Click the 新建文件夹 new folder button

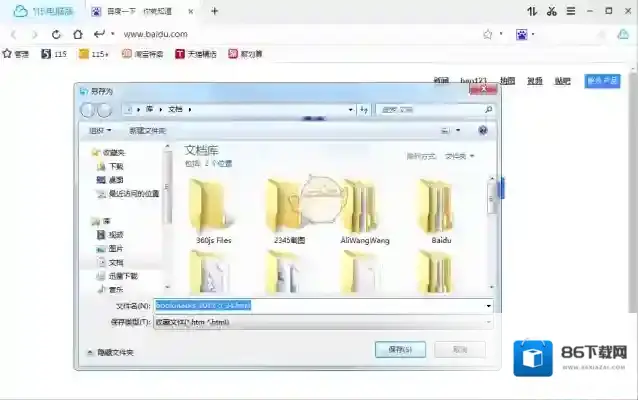click(147, 131)
